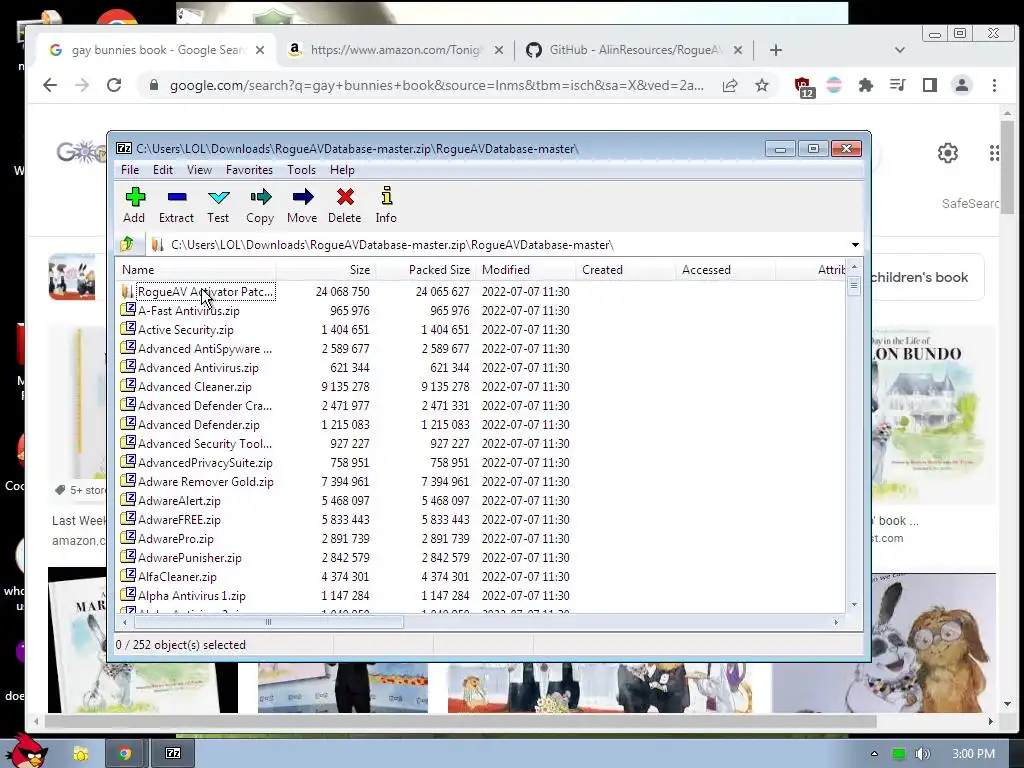This screenshot has width=1024, height=768.
Task: Open Google settings gear icon
Action: point(948,153)
